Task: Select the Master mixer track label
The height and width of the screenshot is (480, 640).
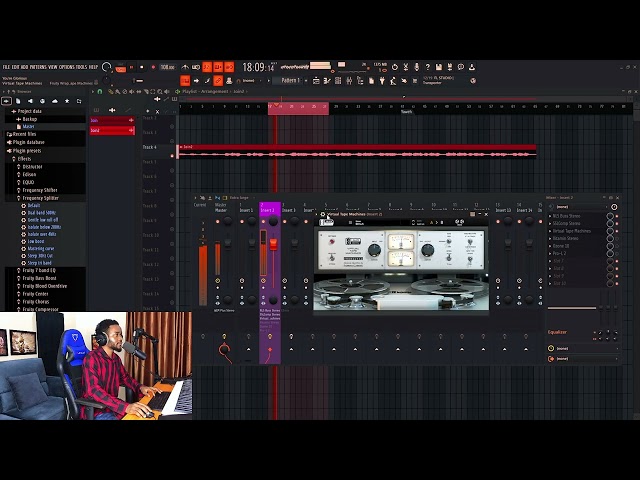Action: [x=221, y=208]
